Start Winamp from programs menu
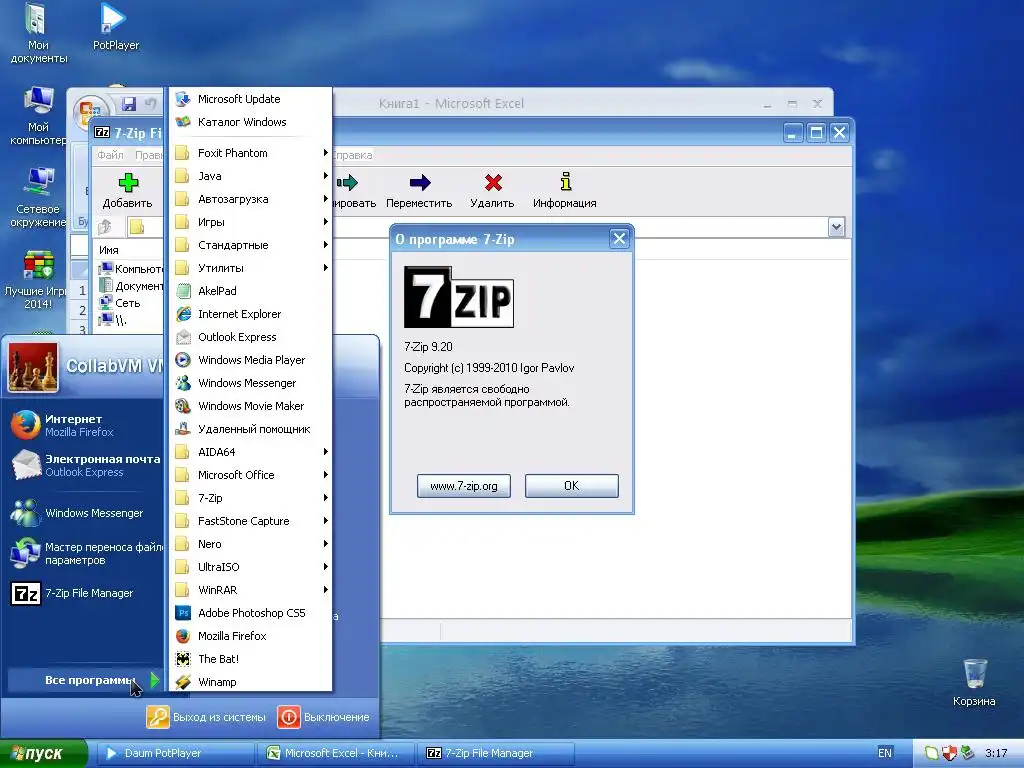The width and height of the screenshot is (1024, 768). tap(251, 682)
